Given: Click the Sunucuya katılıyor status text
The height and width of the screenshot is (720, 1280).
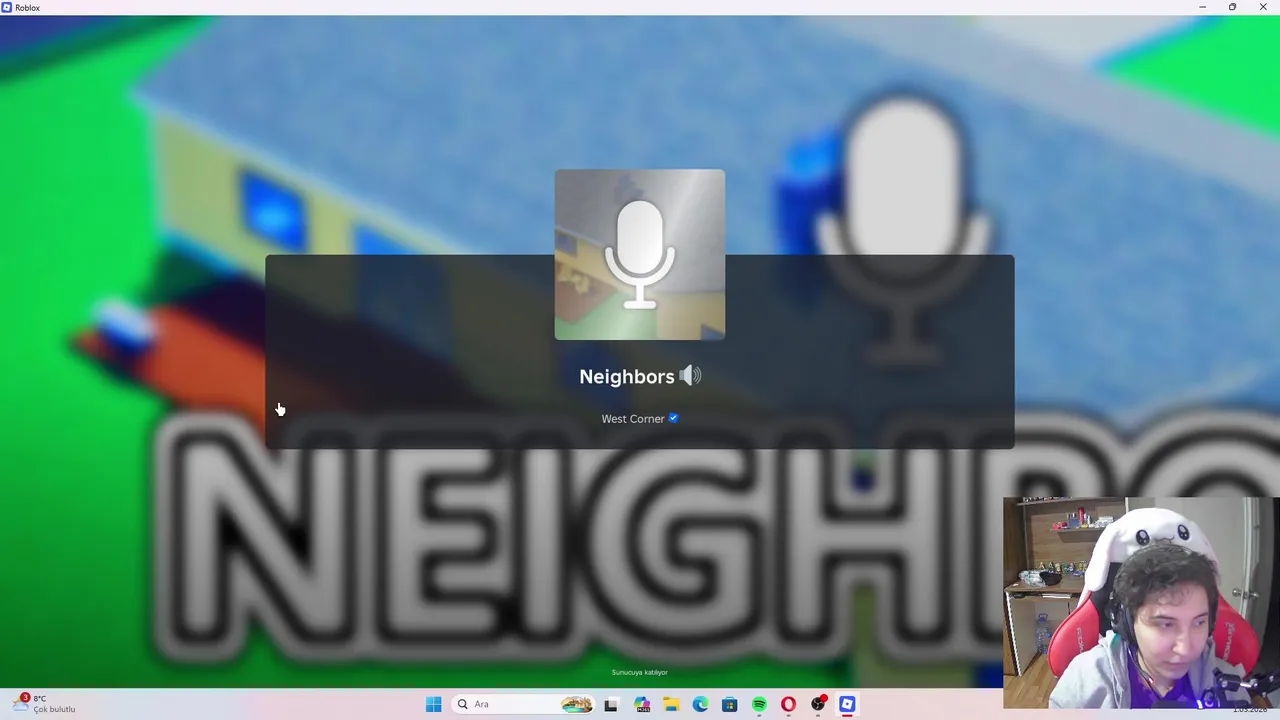Looking at the screenshot, I should (640, 672).
